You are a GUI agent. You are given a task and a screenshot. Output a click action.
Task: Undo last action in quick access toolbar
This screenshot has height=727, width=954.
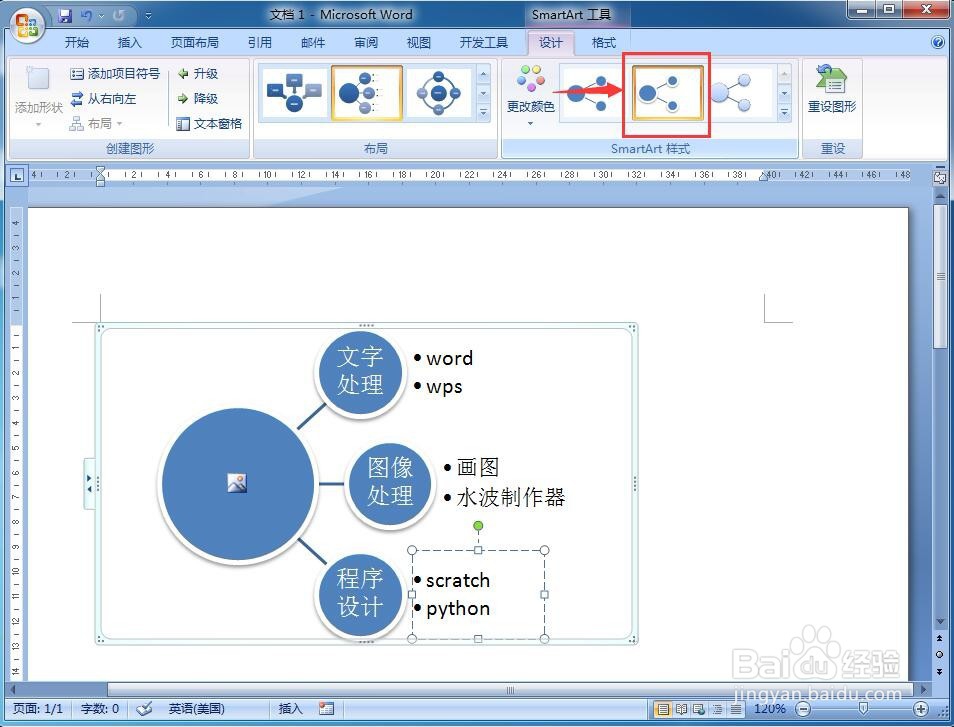(87, 15)
